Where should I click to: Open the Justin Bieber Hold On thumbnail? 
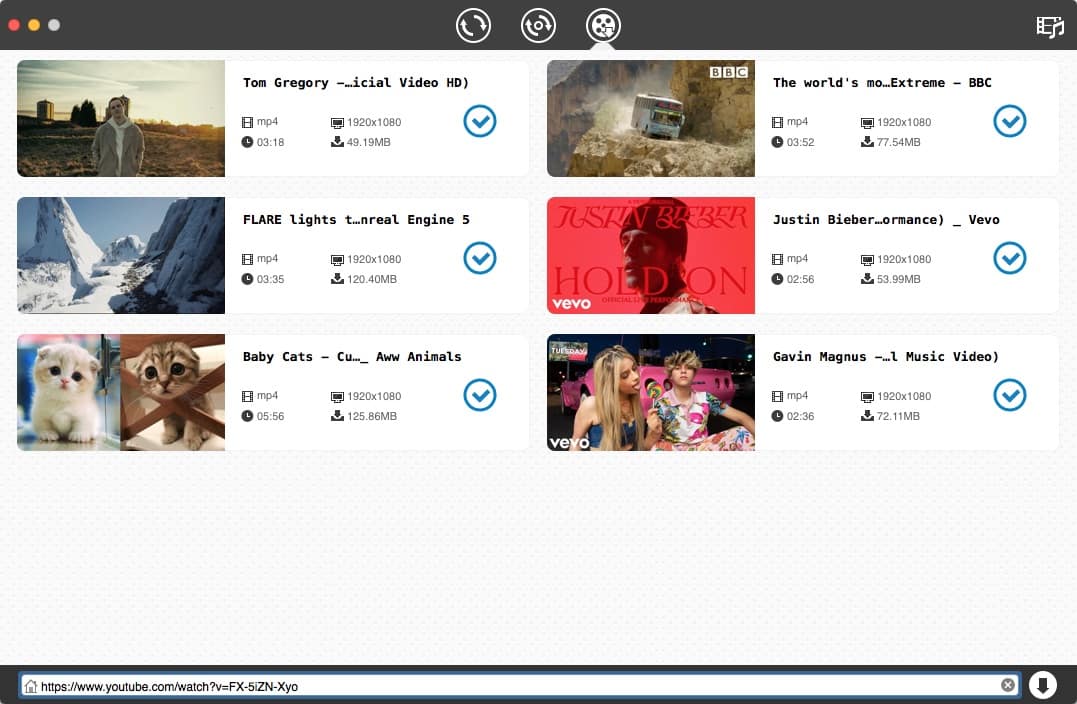(x=650, y=256)
